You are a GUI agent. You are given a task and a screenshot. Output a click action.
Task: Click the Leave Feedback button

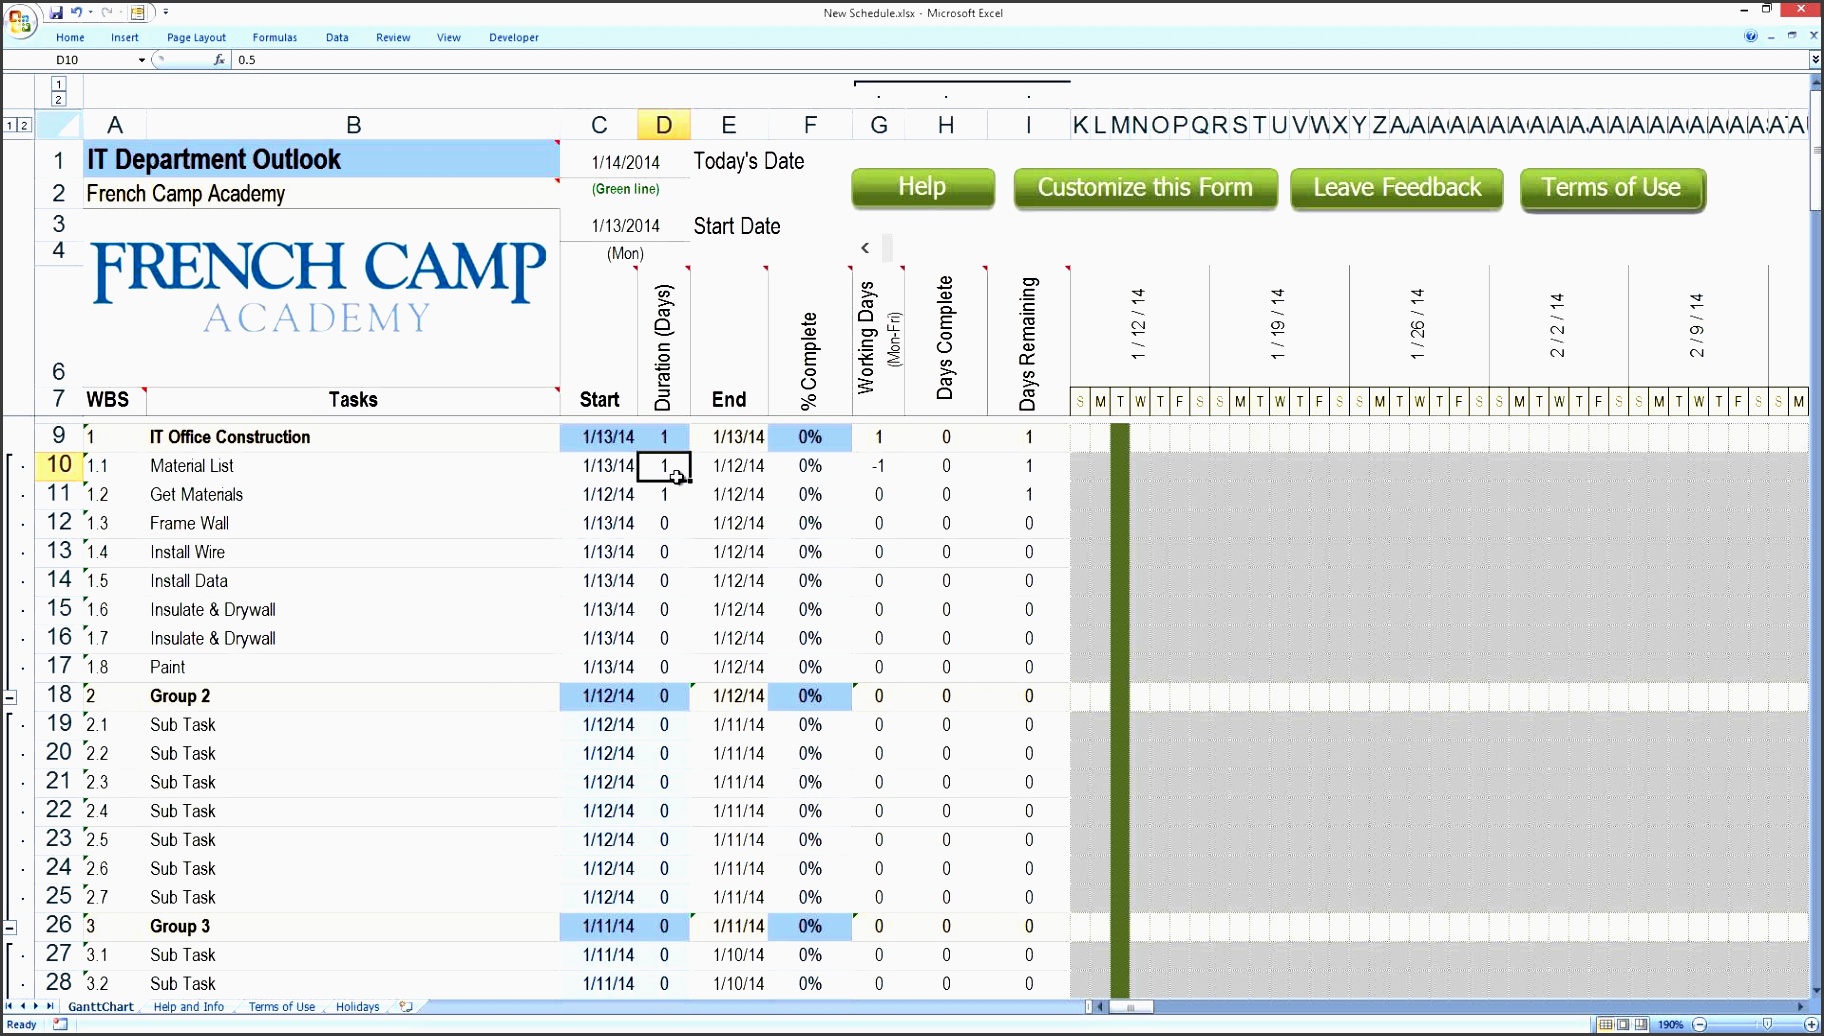[1396, 187]
